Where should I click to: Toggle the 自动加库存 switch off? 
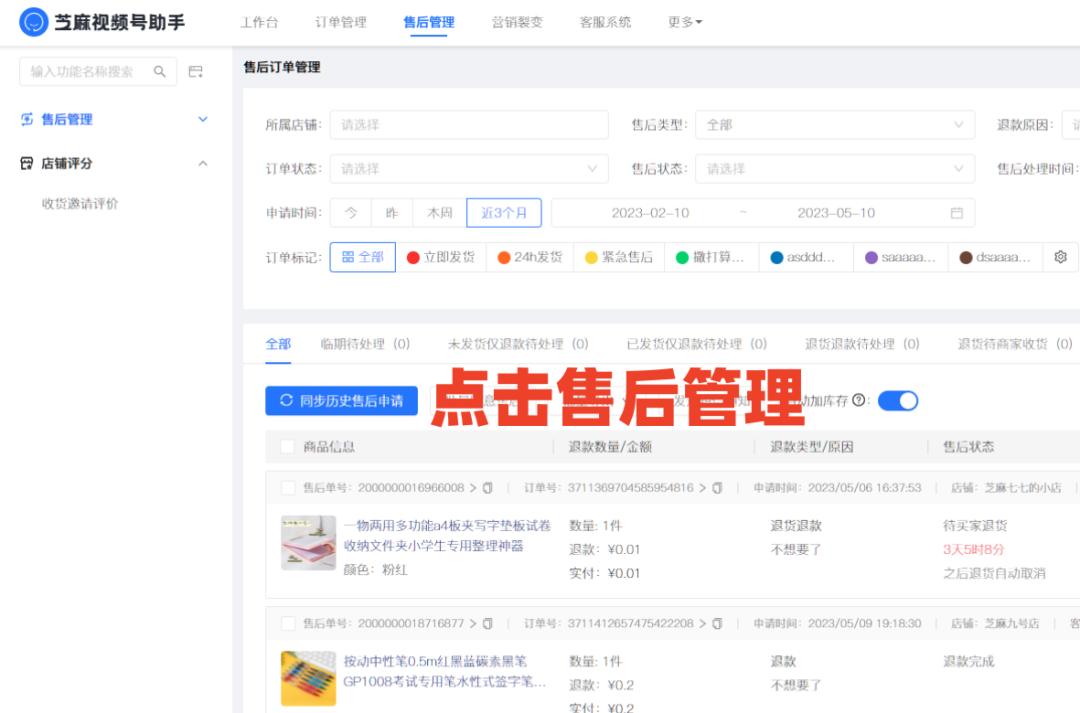(x=899, y=401)
